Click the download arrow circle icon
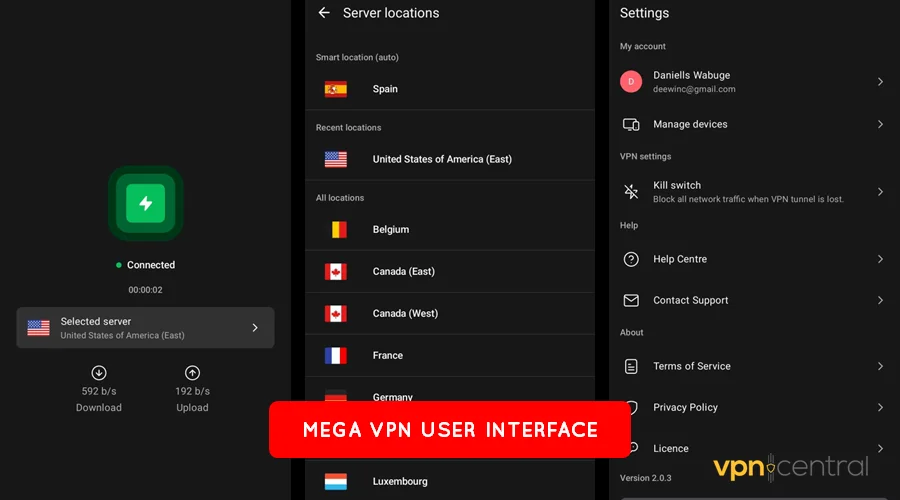This screenshot has height=500, width=900. click(99, 373)
